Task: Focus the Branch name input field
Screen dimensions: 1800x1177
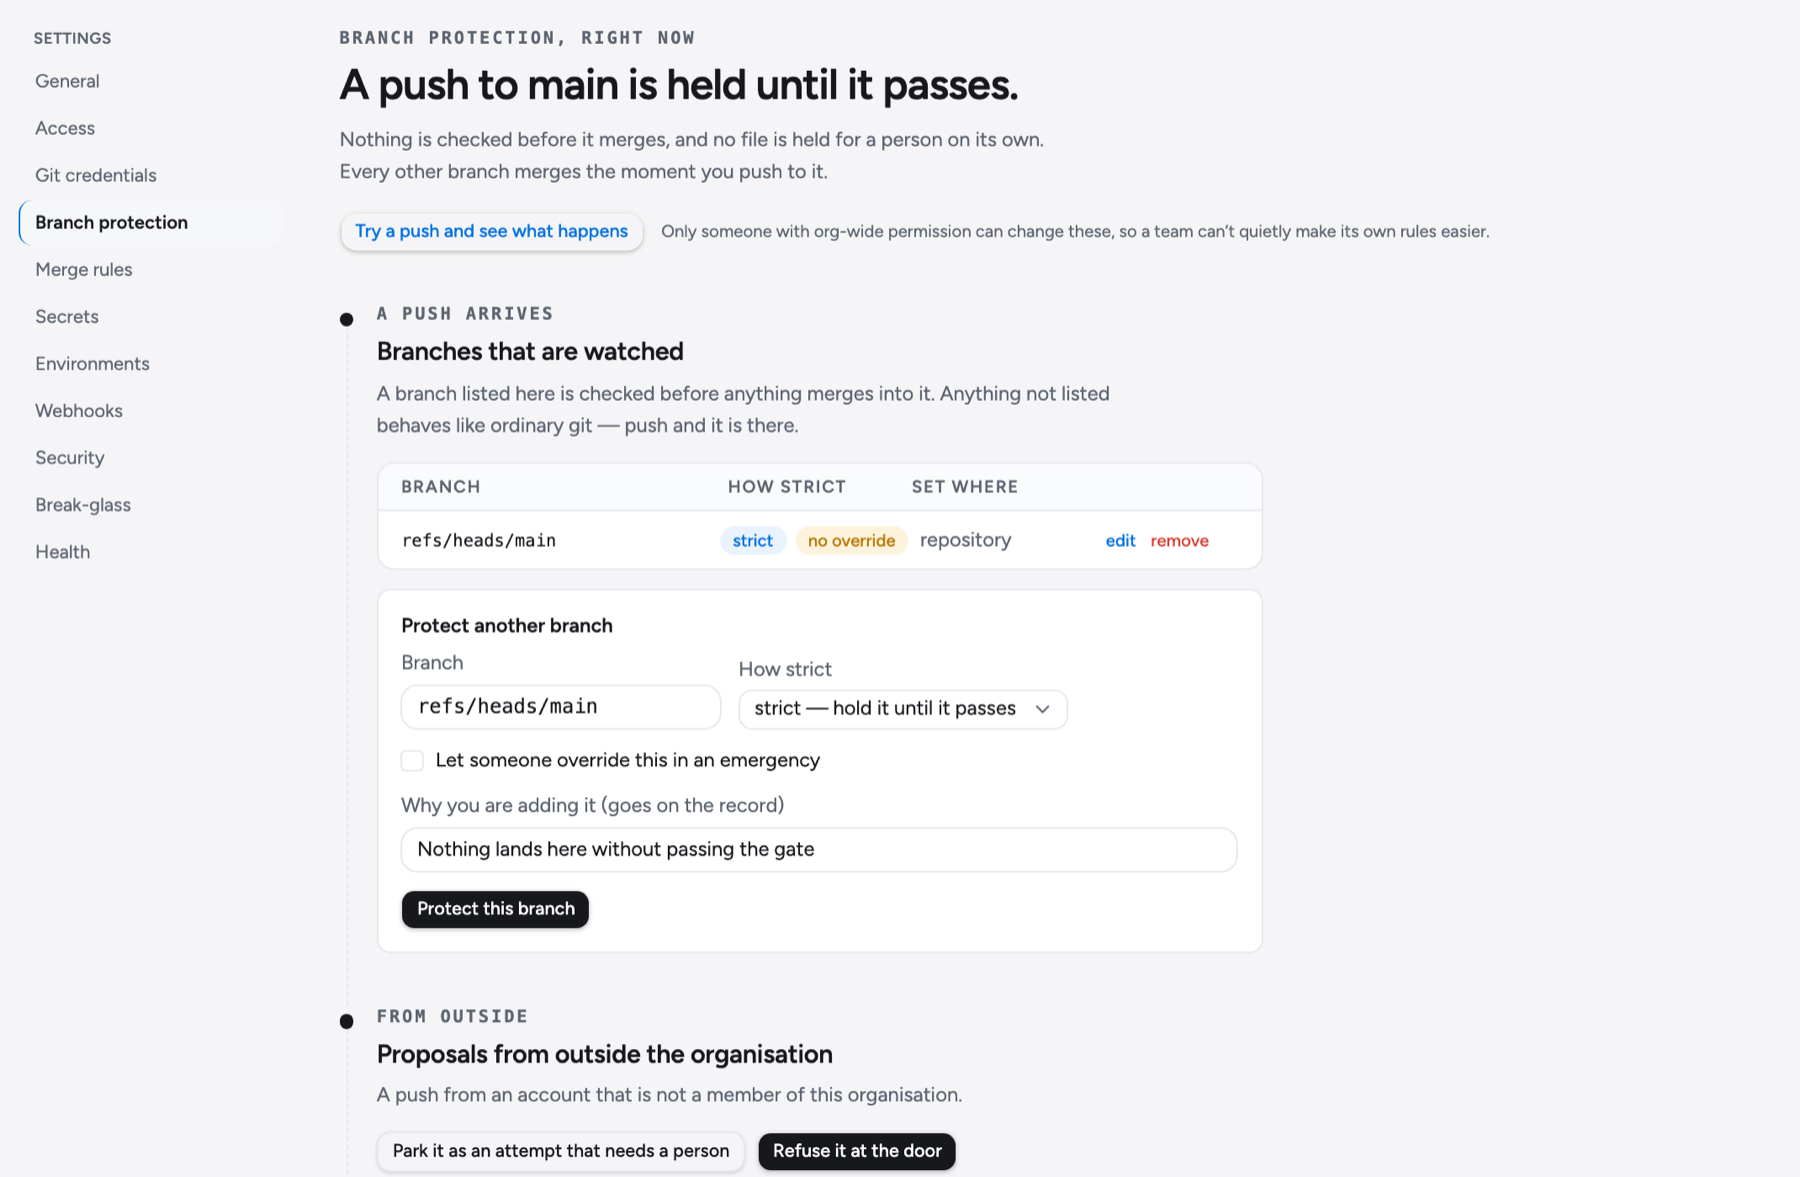Action: (x=560, y=707)
